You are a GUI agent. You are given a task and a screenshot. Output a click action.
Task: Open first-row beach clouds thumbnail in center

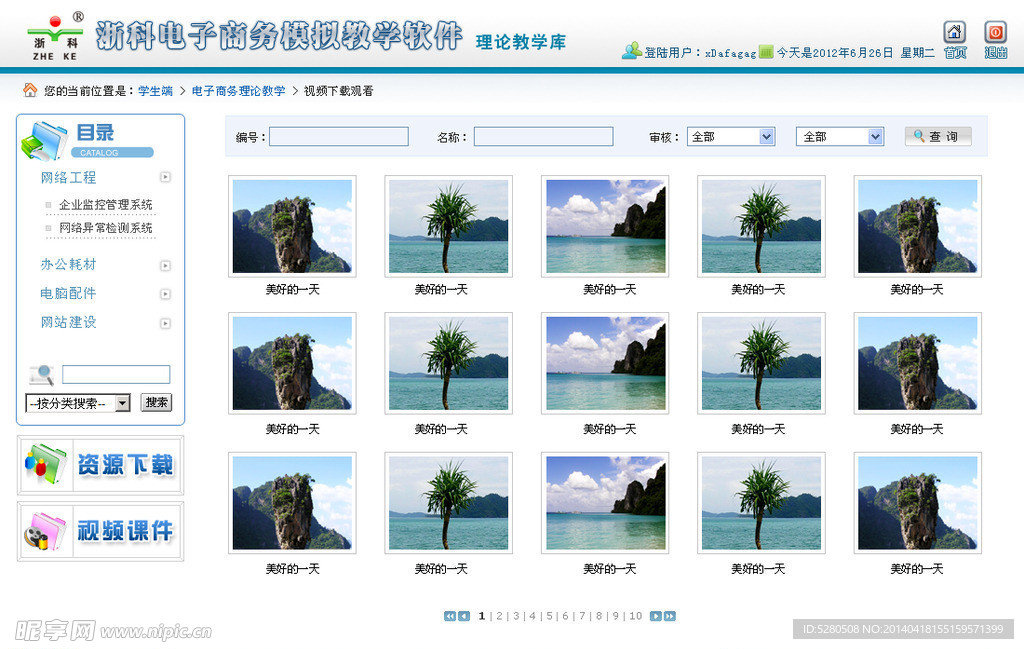[605, 226]
